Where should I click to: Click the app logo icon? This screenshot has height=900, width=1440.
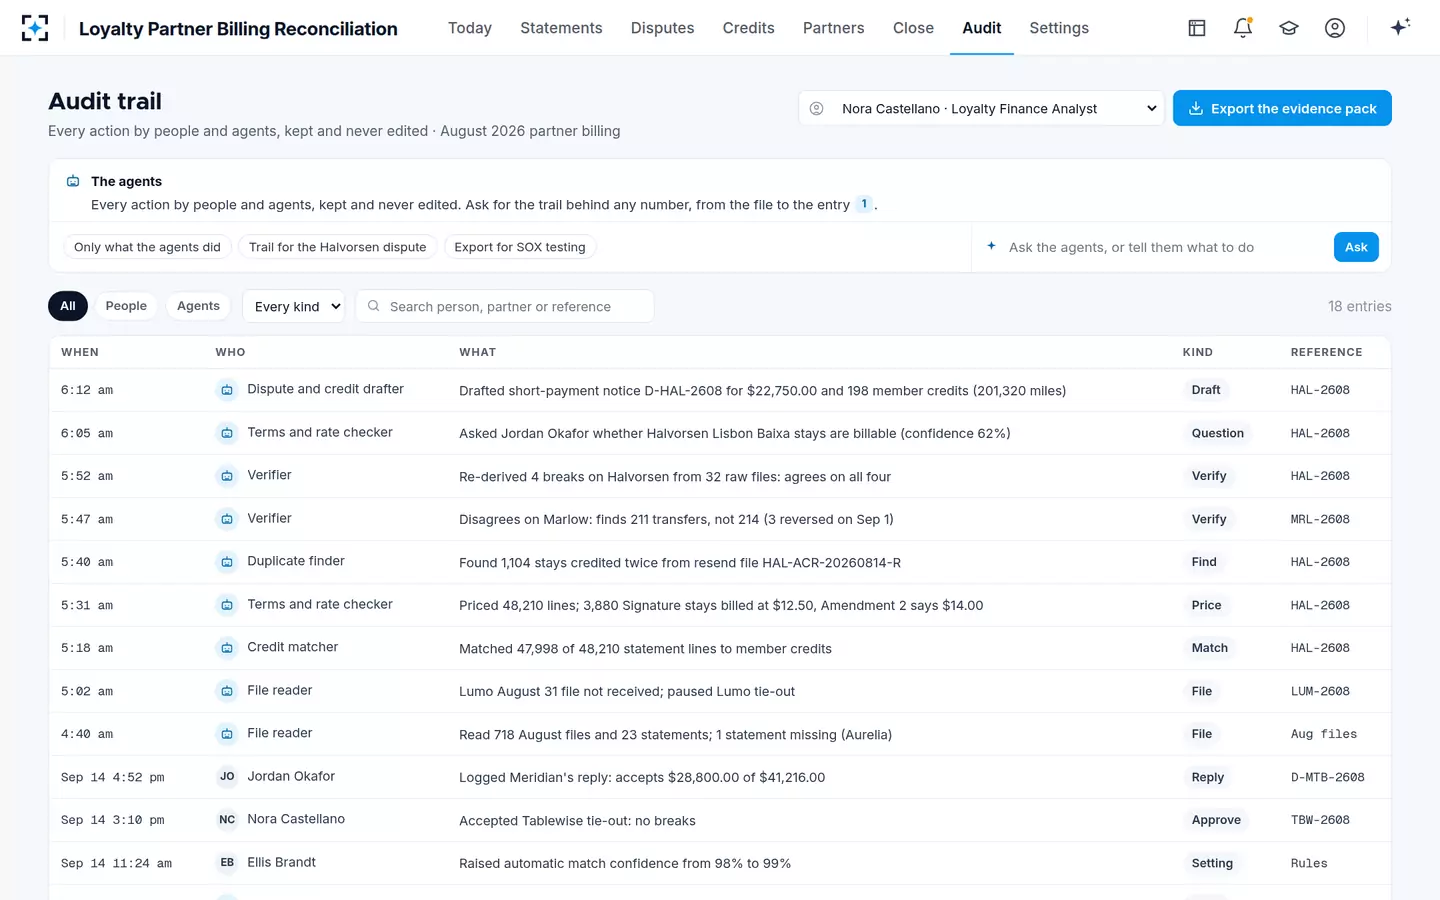coord(35,28)
